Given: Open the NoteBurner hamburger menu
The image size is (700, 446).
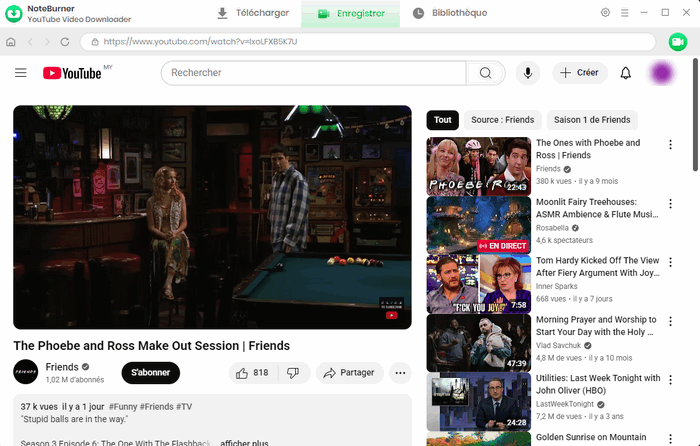Looking at the screenshot, I should (x=625, y=13).
